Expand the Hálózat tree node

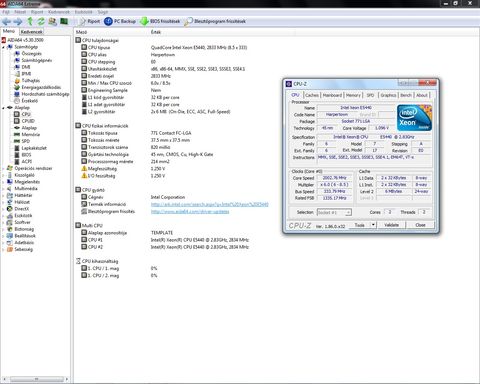pos(4,202)
